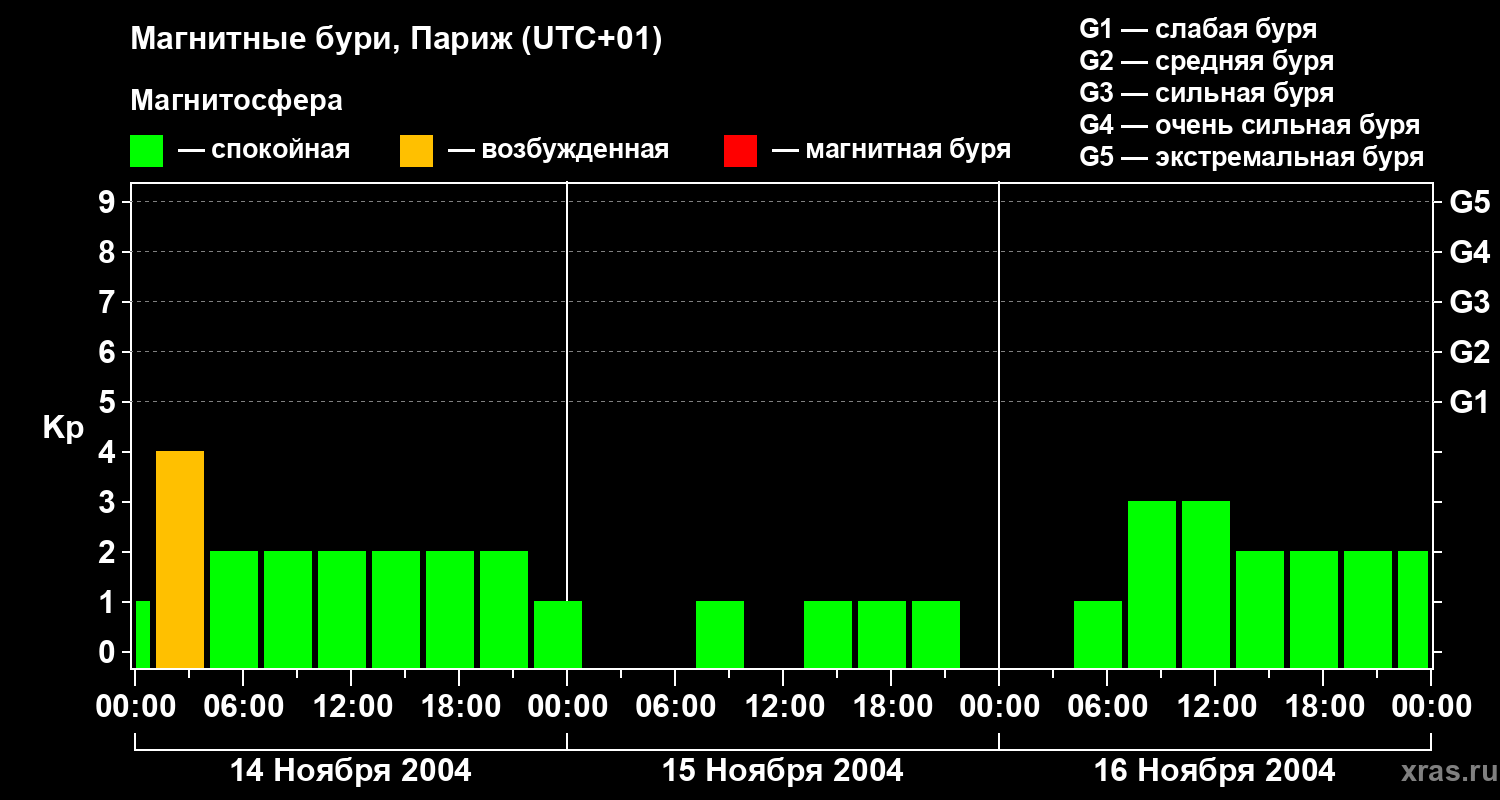The height and width of the screenshot is (800, 1500).
Task: Click the G3 label on the right axis
Action: point(1470,303)
